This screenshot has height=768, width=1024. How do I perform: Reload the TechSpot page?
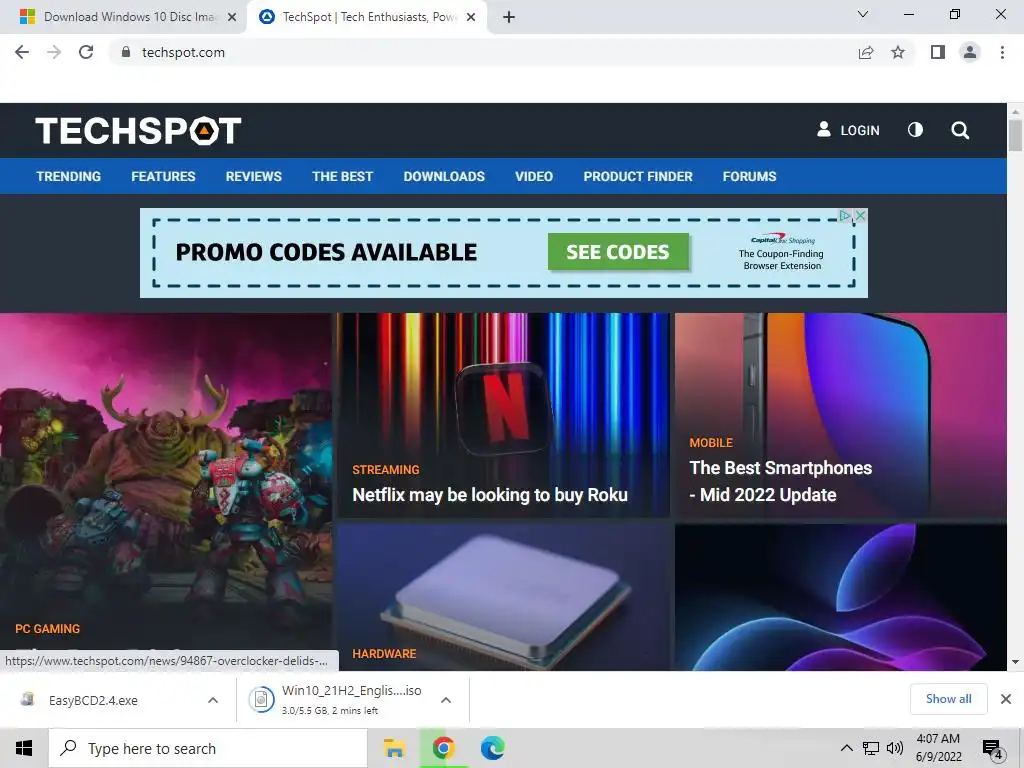(x=86, y=52)
